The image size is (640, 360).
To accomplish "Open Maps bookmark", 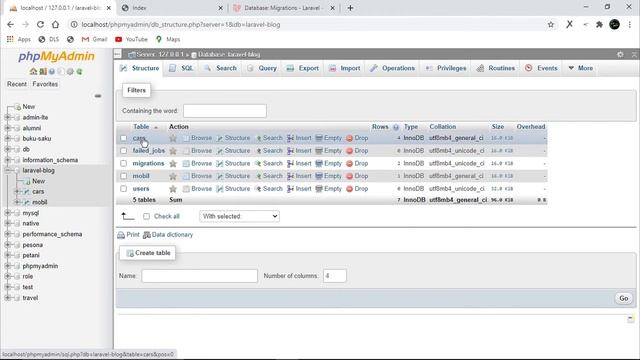I will [168, 39].
